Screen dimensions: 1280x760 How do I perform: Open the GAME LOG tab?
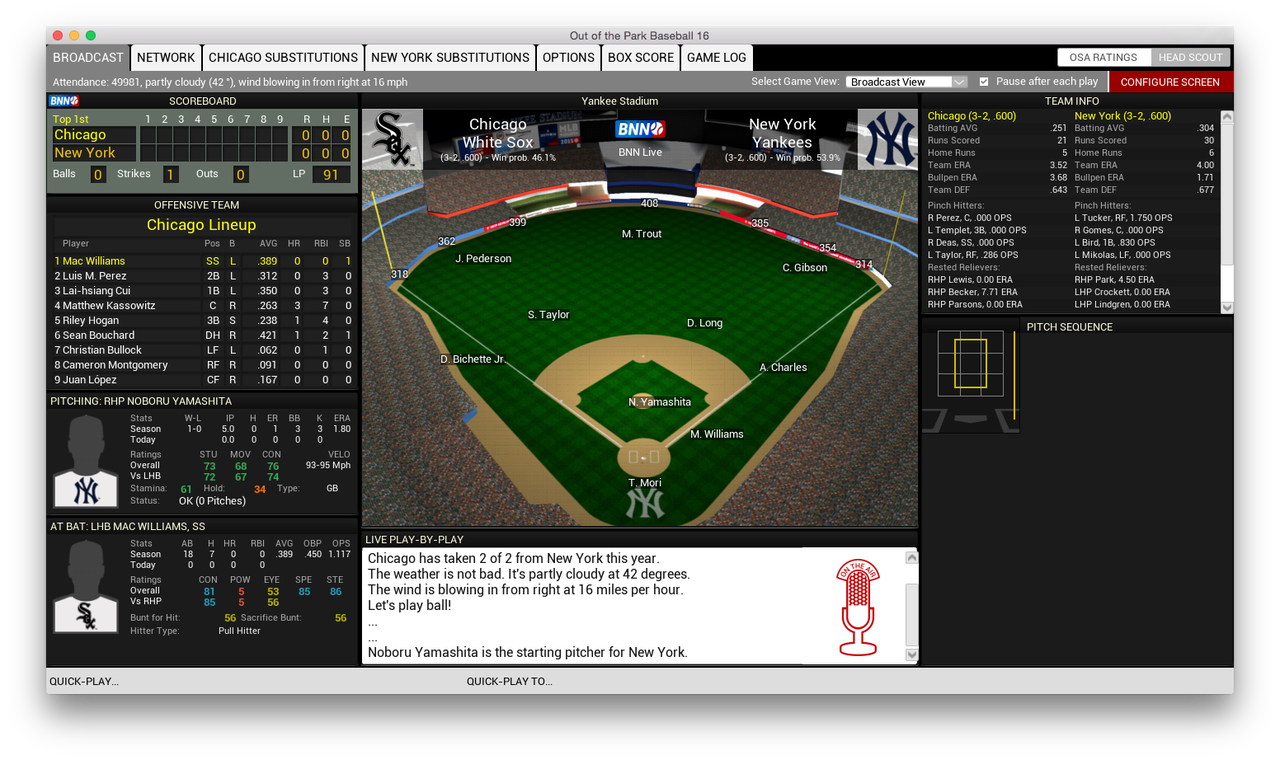(x=716, y=58)
